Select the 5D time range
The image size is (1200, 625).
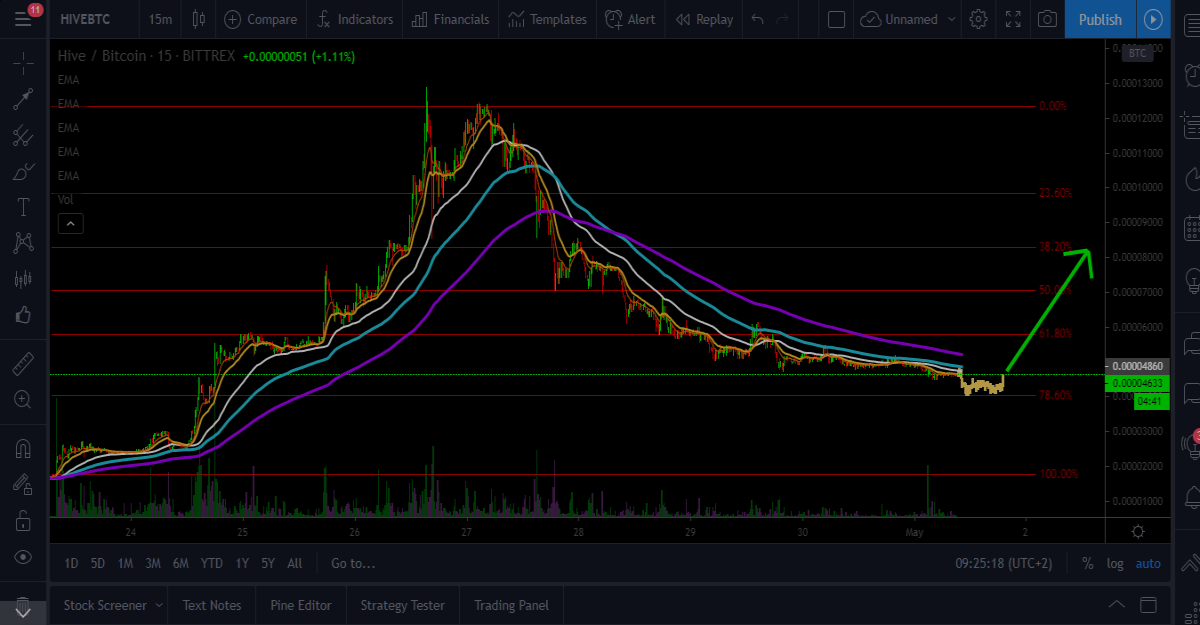pos(98,563)
